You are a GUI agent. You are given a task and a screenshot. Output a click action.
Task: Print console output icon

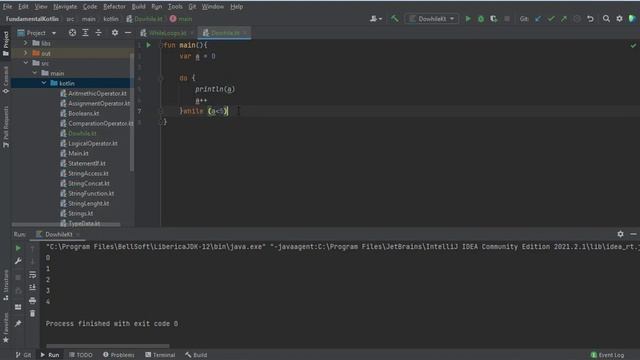coord(33,301)
